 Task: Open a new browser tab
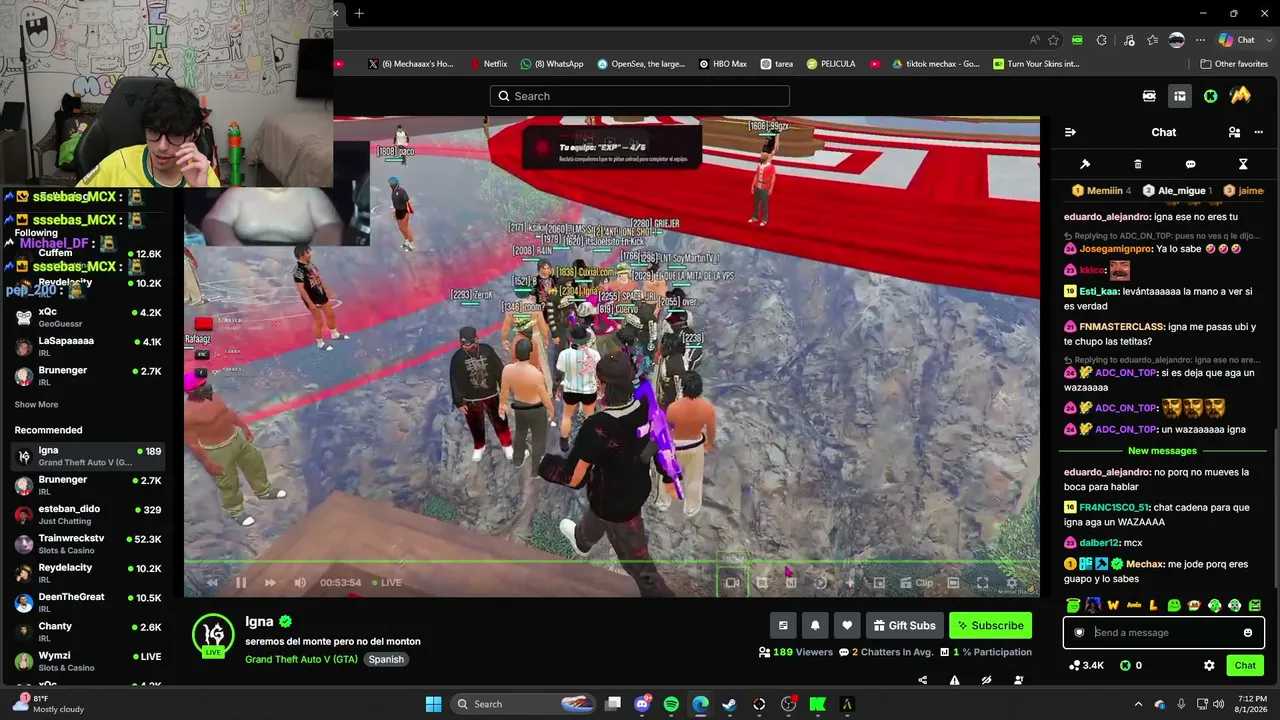click(x=359, y=13)
